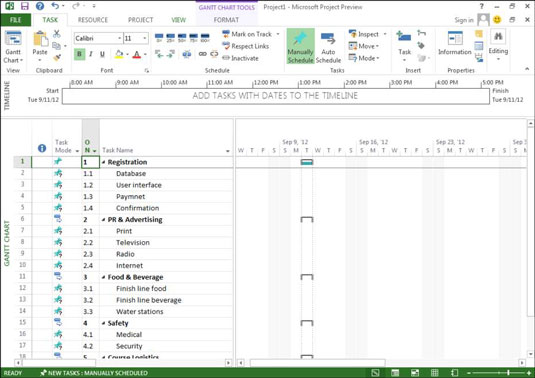The width and height of the screenshot is (535, 378).
Task: Collapse the Registration summary task
Action: [103, 162]
